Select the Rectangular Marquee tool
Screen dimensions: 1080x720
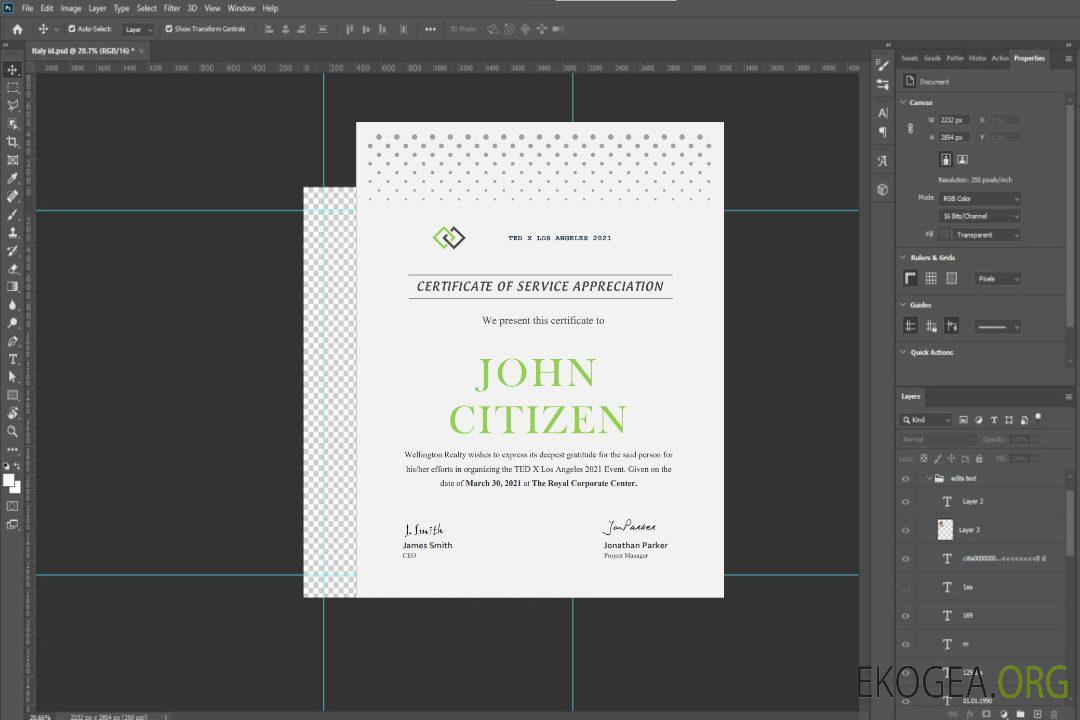click(13, 87)
